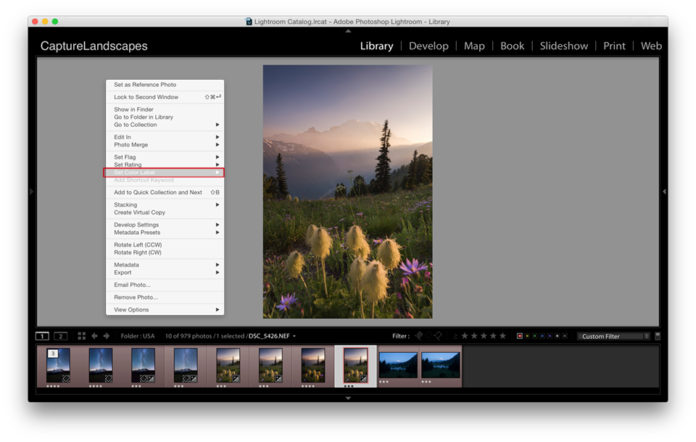Image resolution: width=696 pixels, height=442 pixels.
Task: Expand the Develop Settings submenu
Action: [165, 225]
